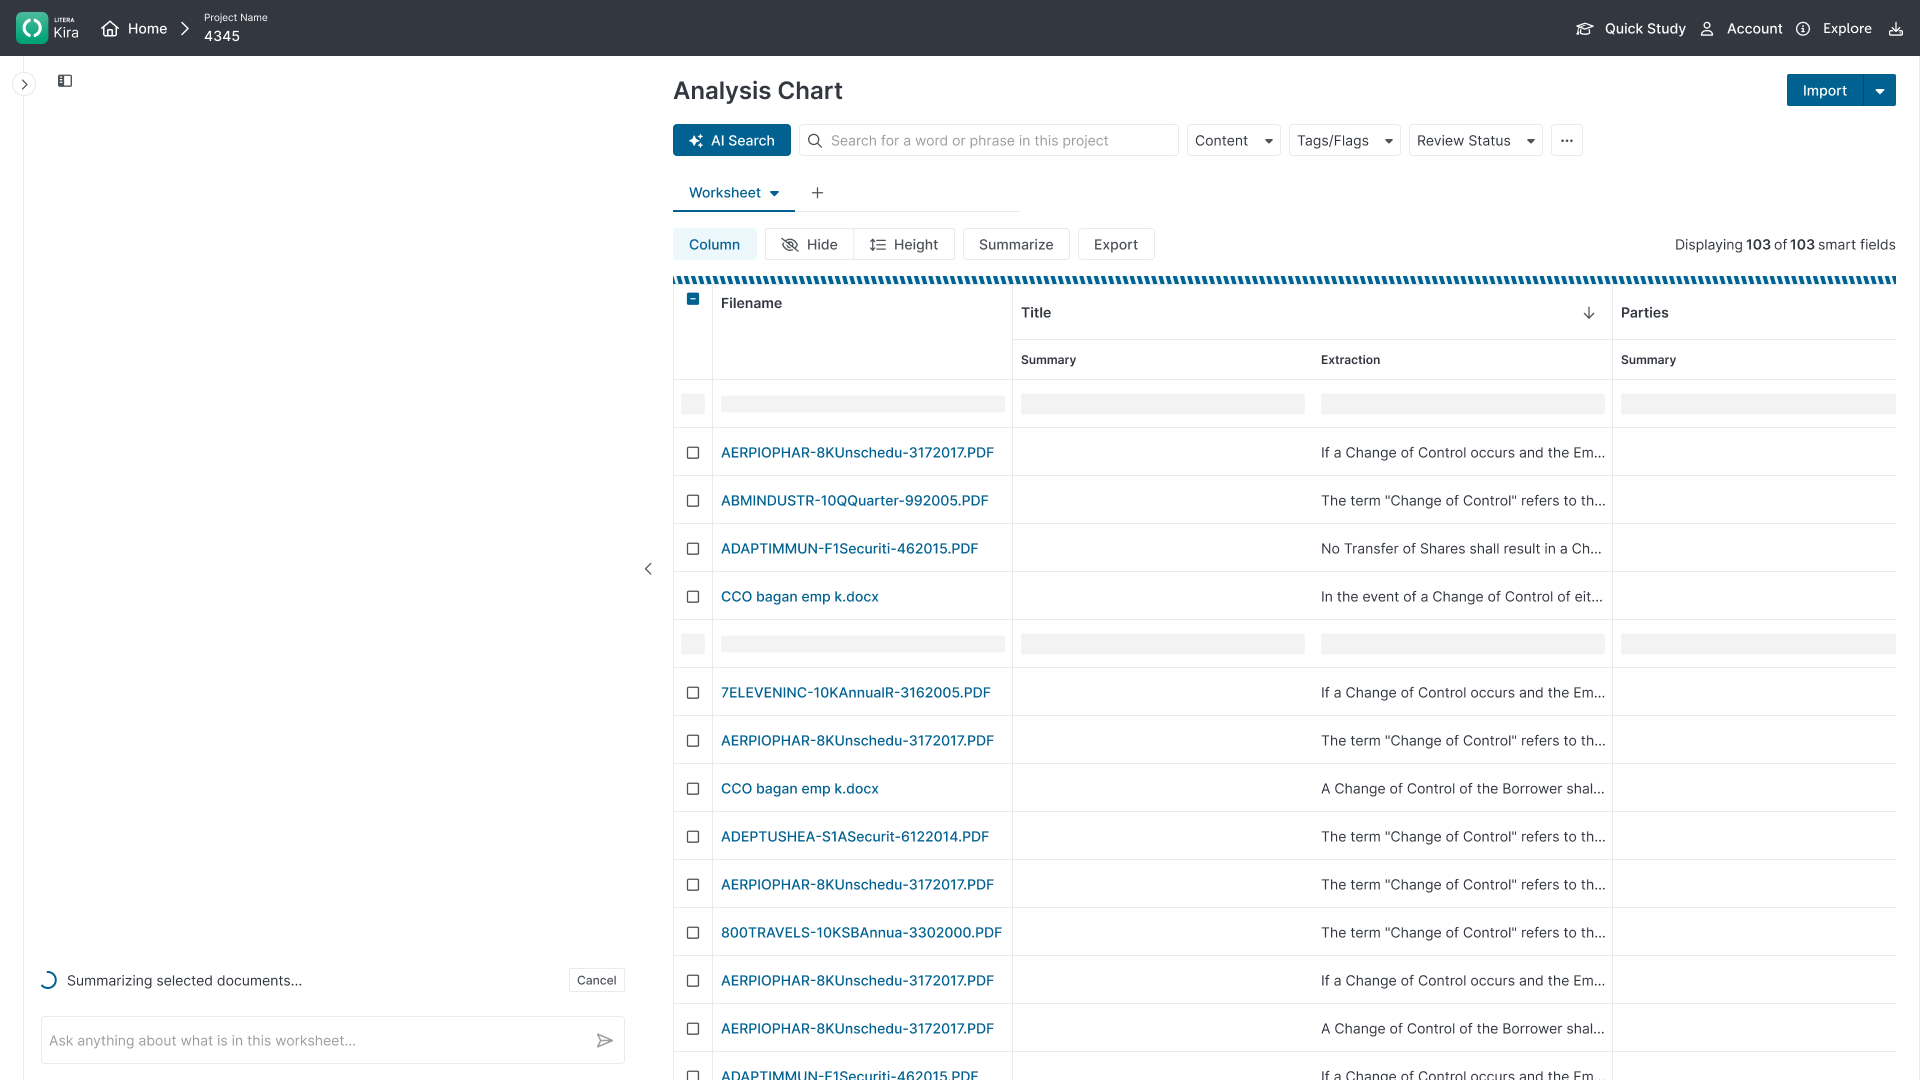Send the question with paper-plane icon
Viewport: 1920px width, 1080px height.
pos(605,1041)
